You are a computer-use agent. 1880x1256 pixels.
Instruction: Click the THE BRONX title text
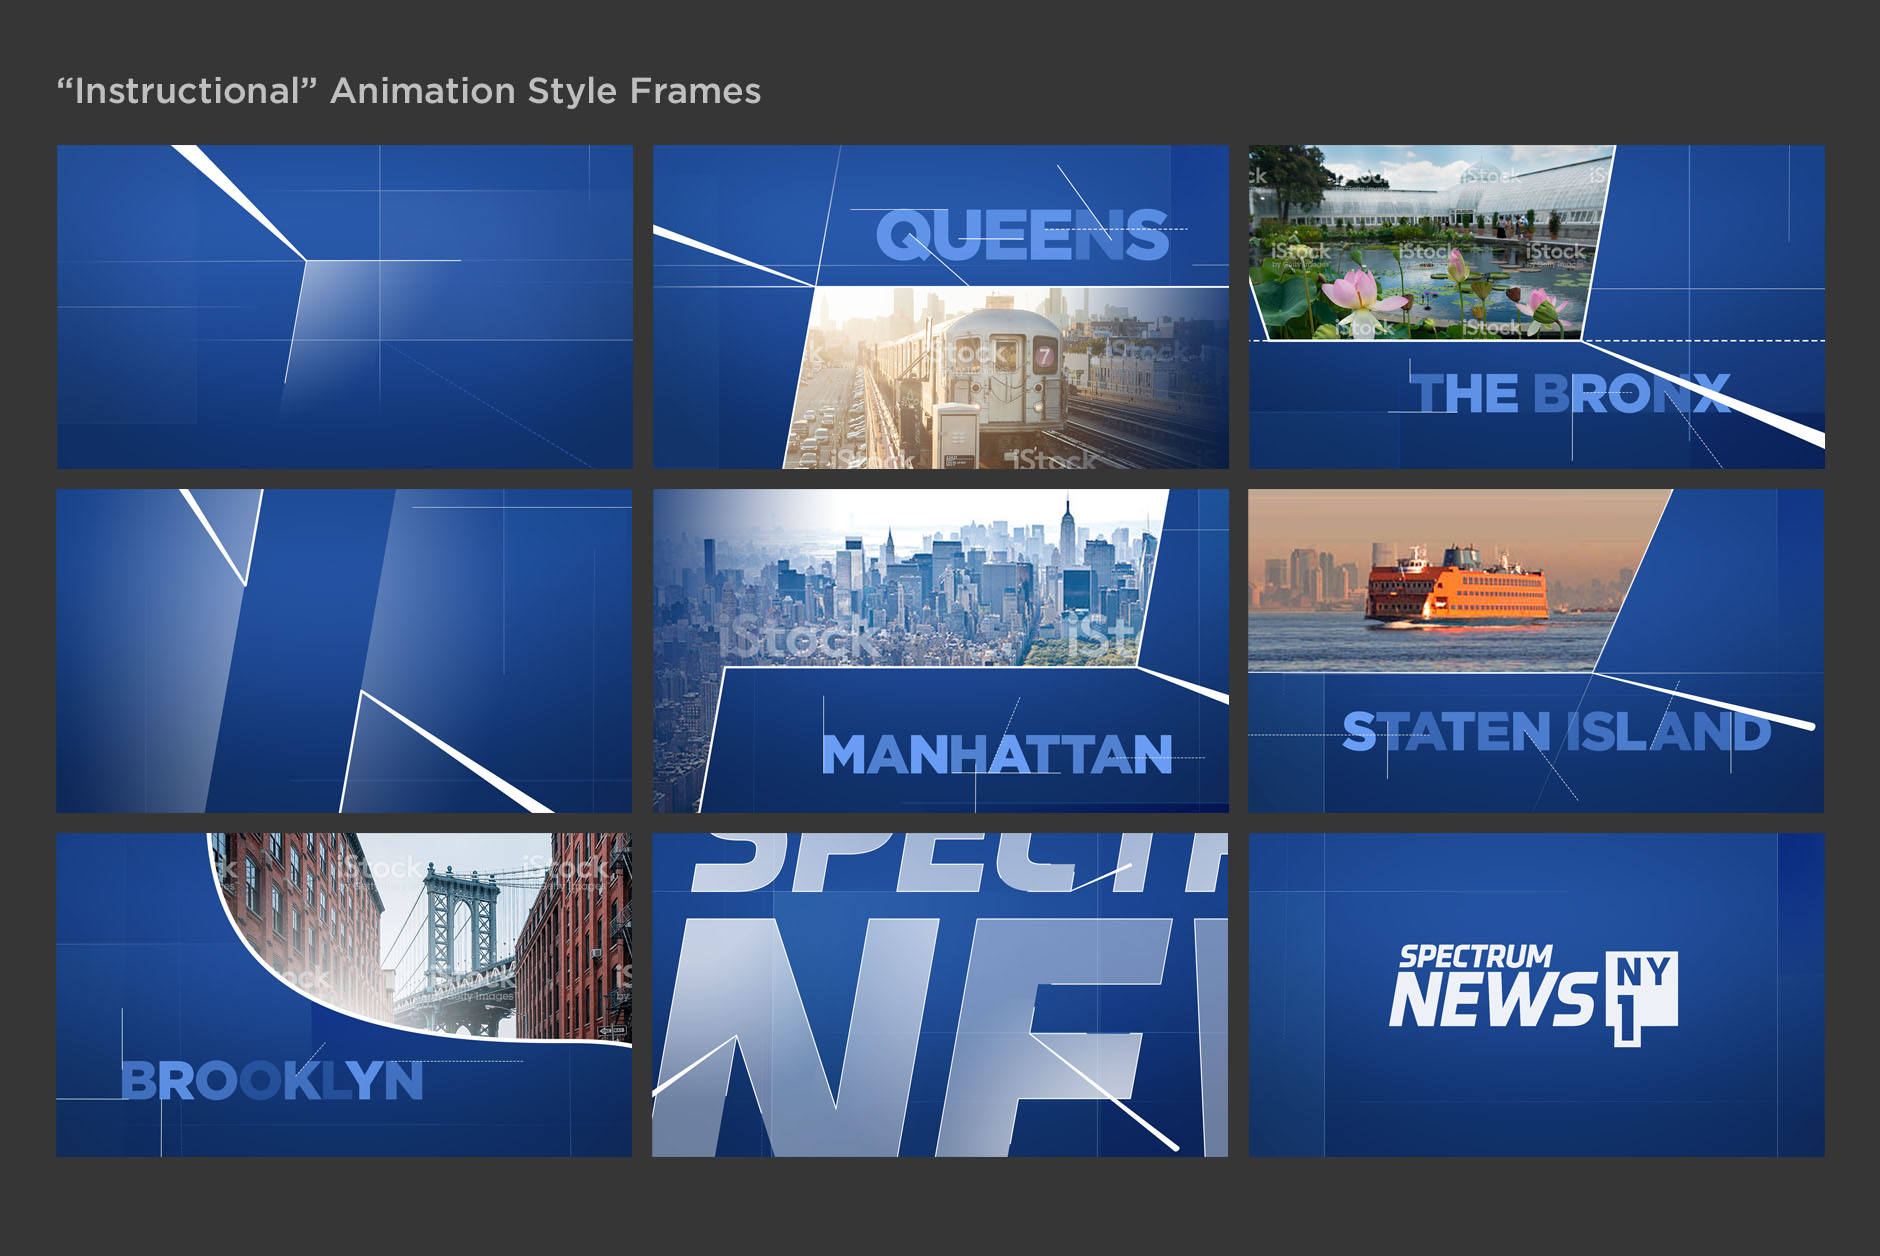pyautogui.click(x=1571, y=393)
